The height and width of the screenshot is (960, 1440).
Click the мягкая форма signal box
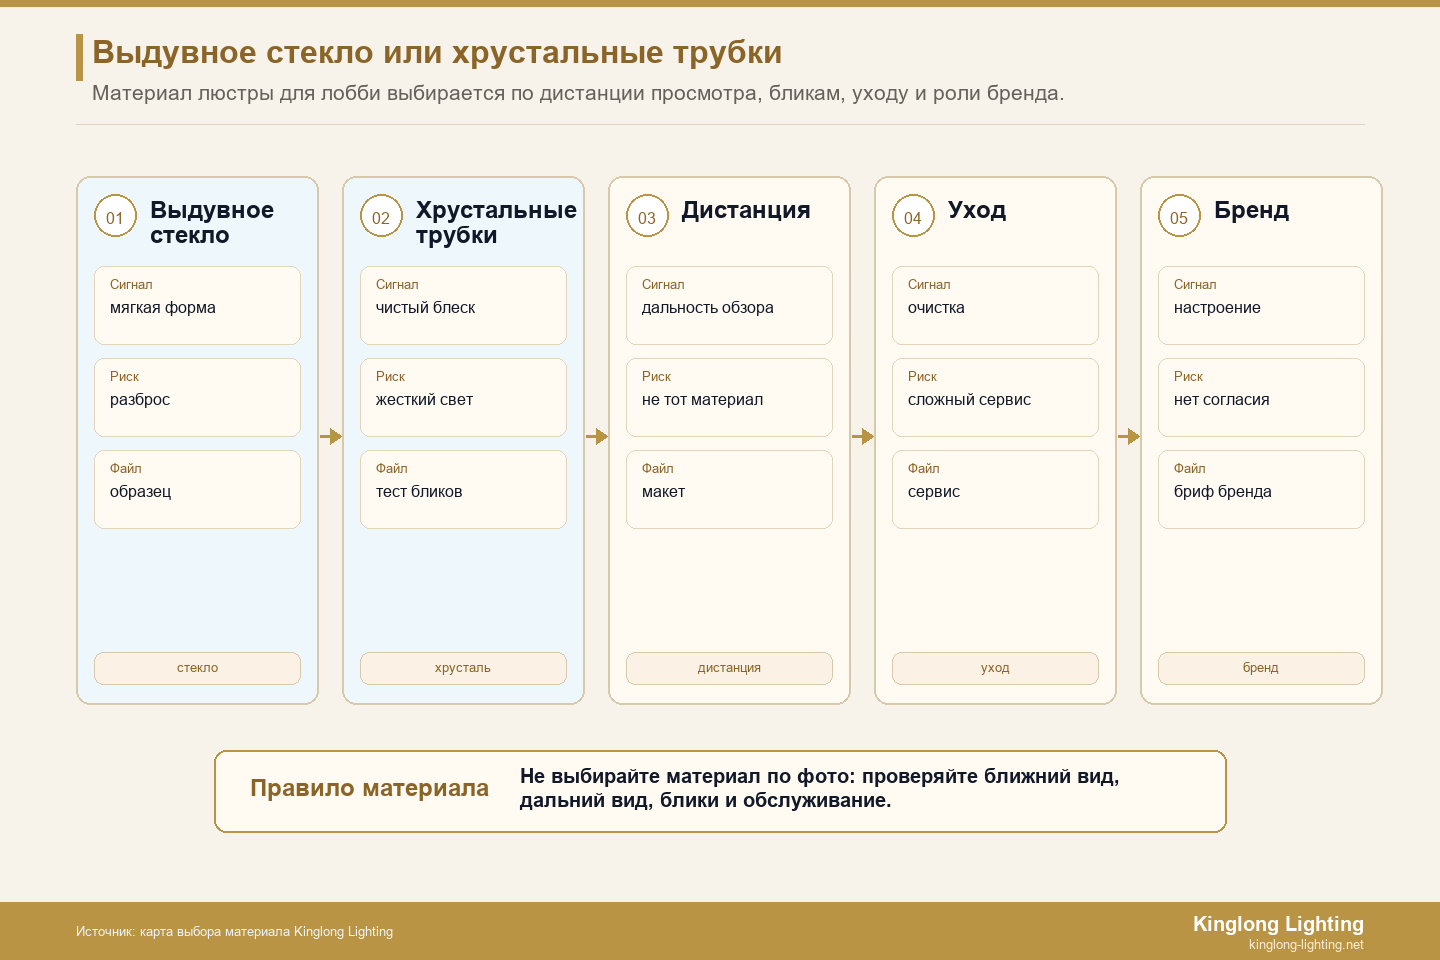tap(197, 305)
